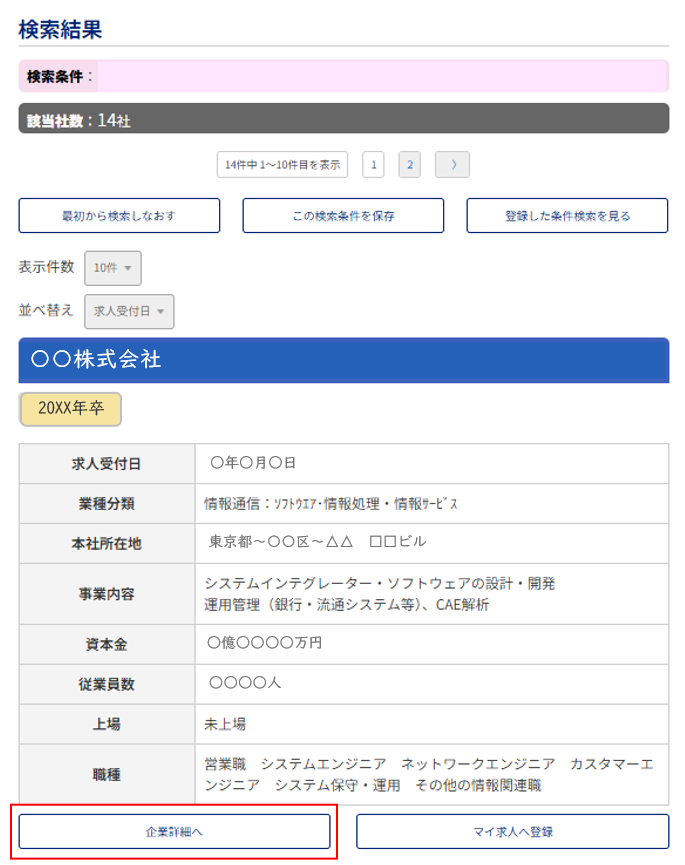This screenshot has width=685, height=865.
Task: Open company details via 企業詳細へ
Action: 175,831
